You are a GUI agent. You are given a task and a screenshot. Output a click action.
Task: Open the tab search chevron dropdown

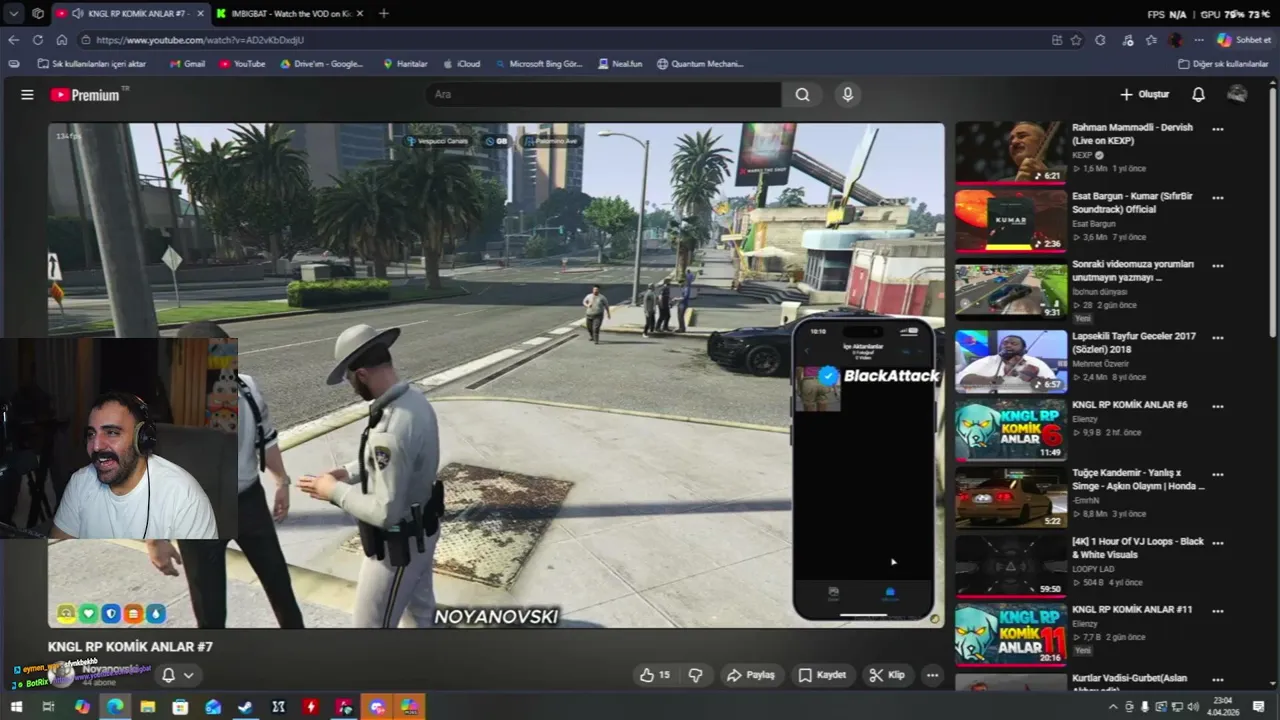coord(13,13)
